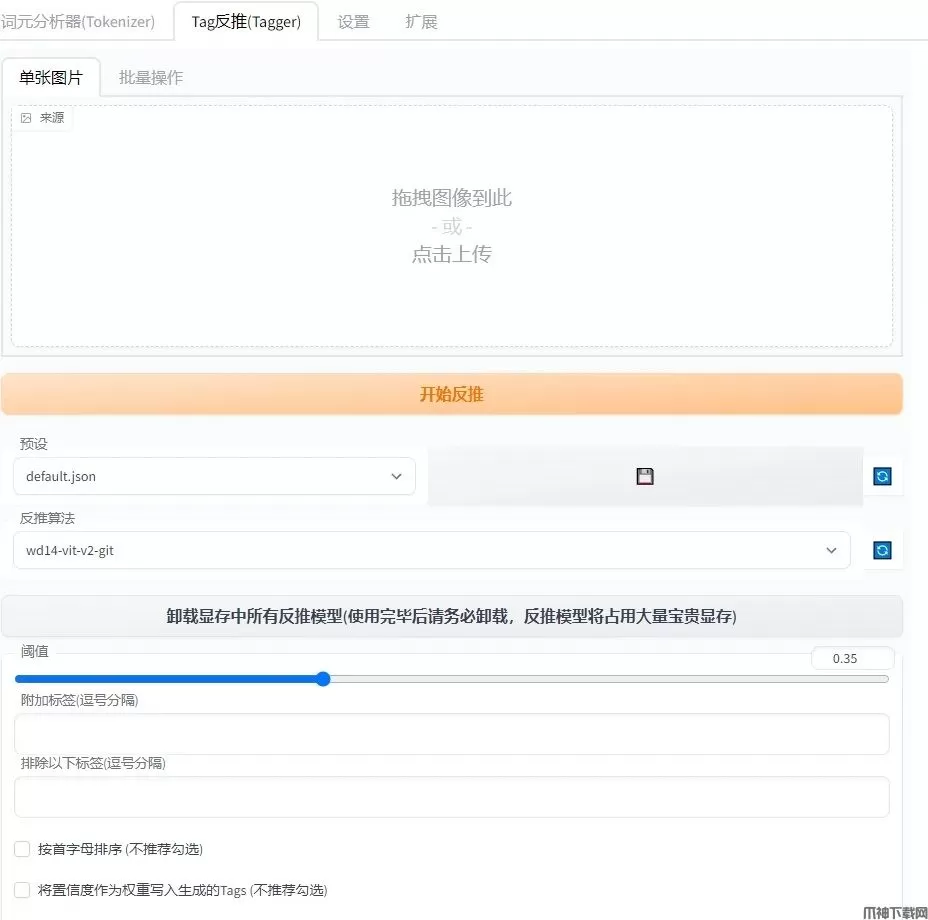Screen dimensions: 928x920
Task: Open the 设置 settings tab
Action: 353,22
